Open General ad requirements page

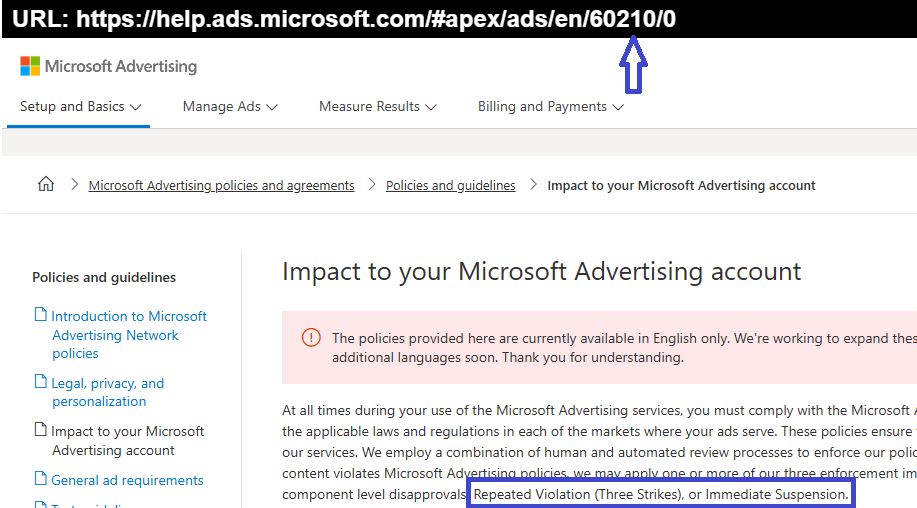tap(127, 480)
